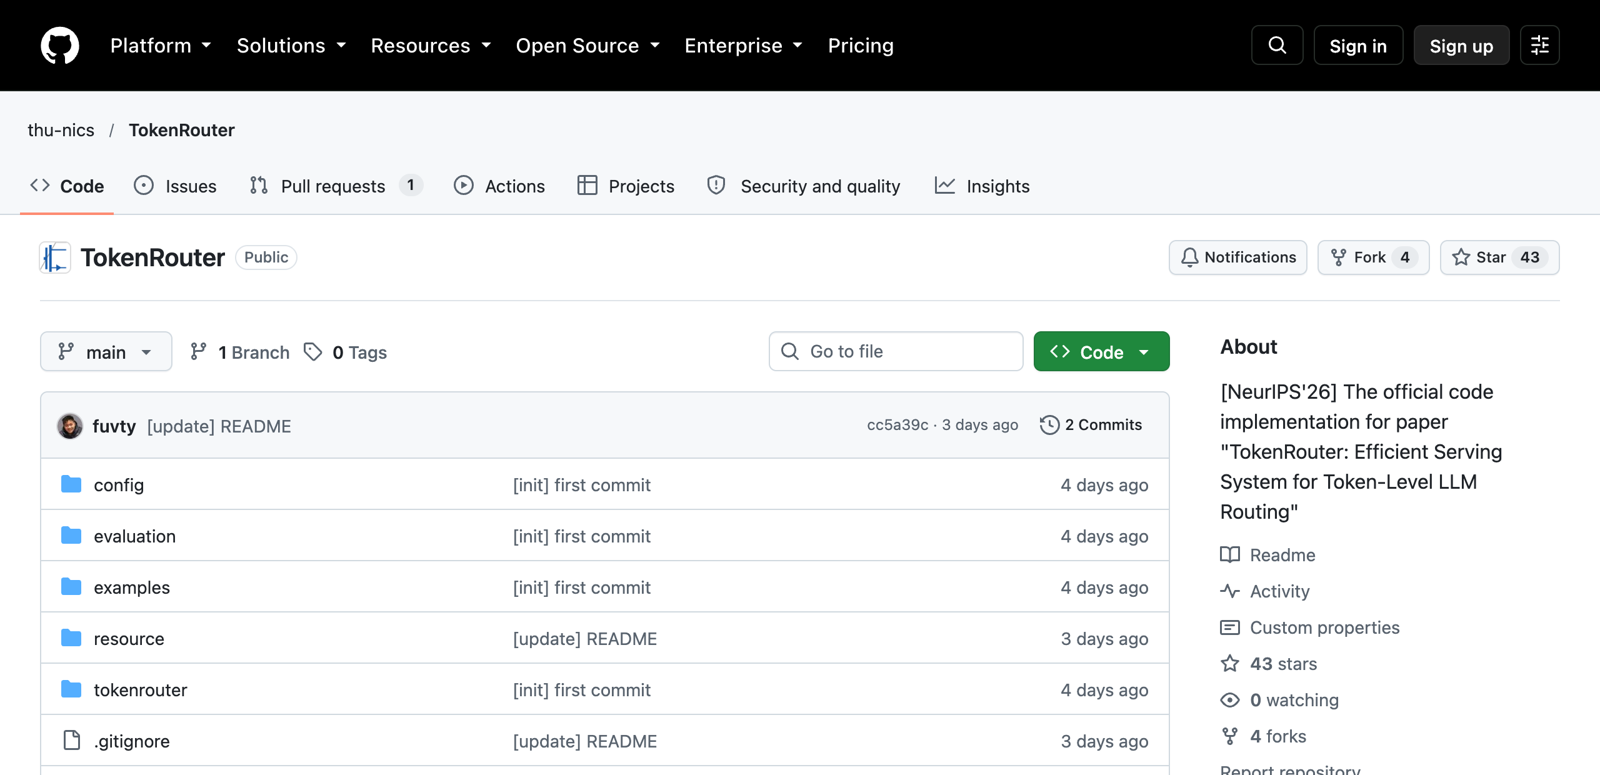Open the Pricing link
1600x775 pixels.
click(861, 46)
